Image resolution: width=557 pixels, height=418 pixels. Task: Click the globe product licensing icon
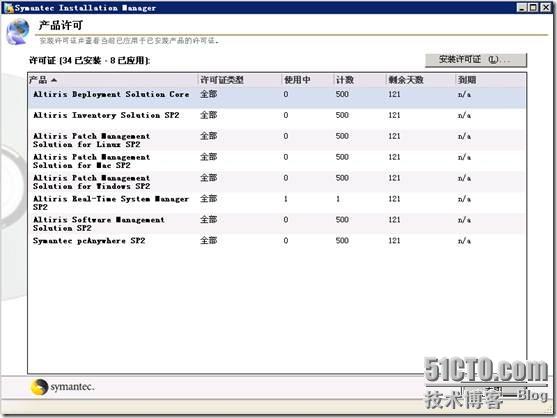(x=18, y=32)
